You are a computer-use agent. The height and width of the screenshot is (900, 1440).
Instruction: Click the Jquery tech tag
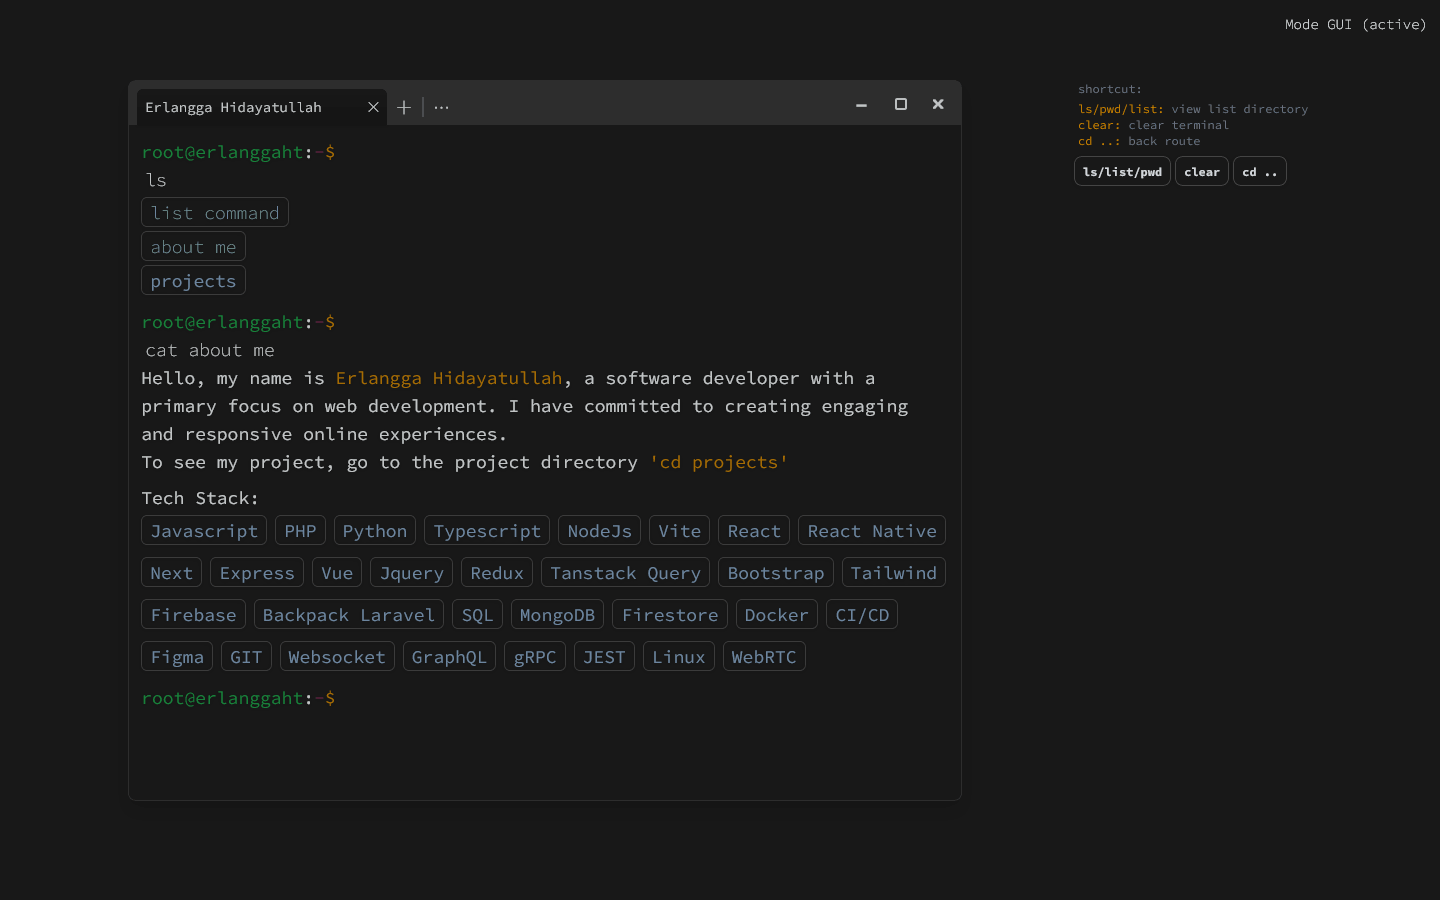point(412,573)
